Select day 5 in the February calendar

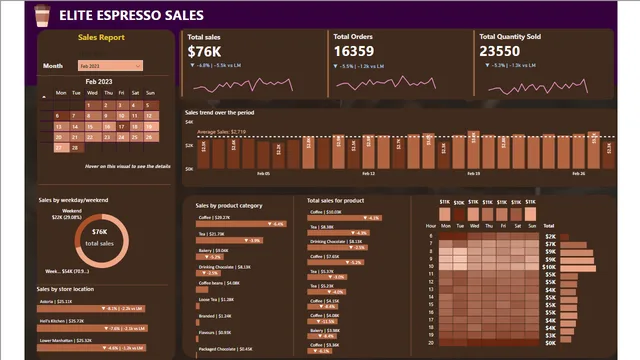point(151,105)
